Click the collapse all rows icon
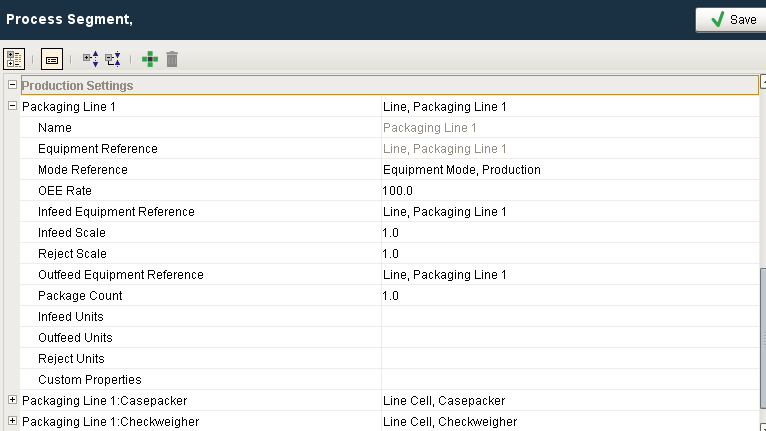Screen dimensions: 766x431 point(113,59)
